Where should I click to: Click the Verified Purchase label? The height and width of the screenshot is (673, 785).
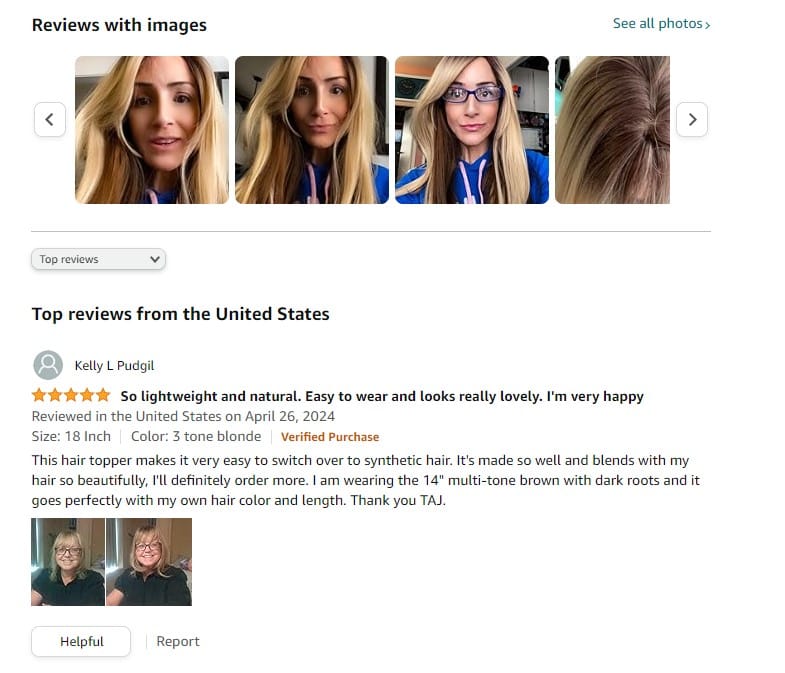point(330,437)
